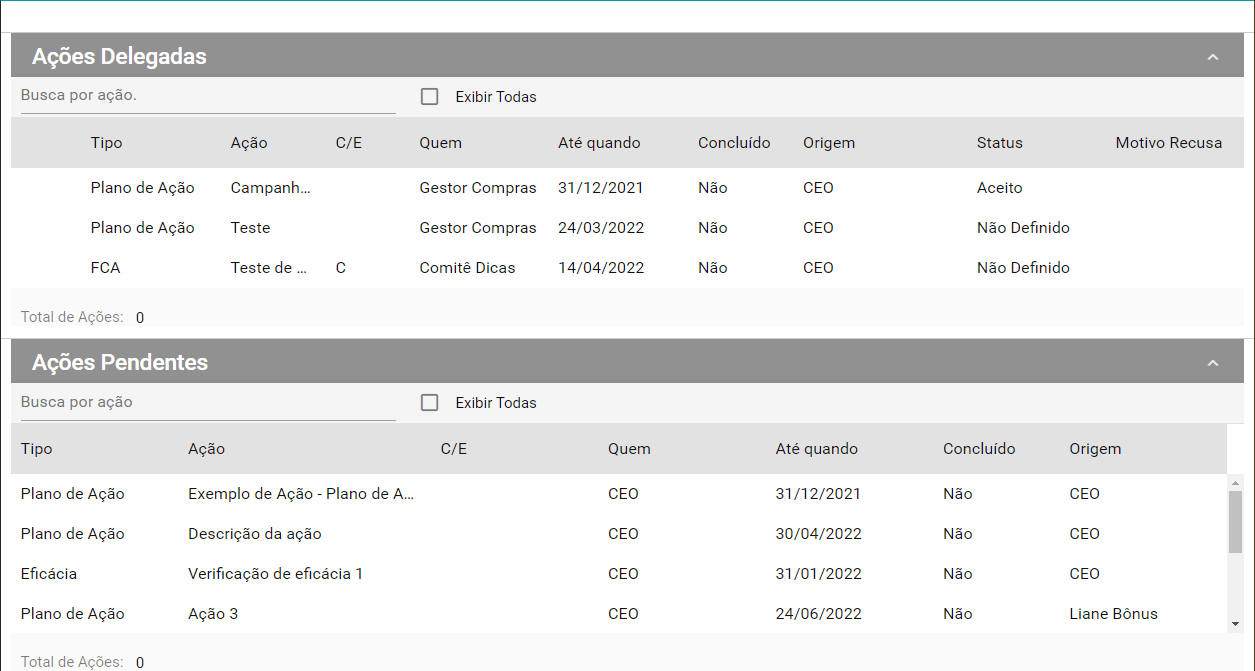Screen dimensions: 1255x671
Task: Collapse the Ações Delegadas panel chevron
Action: click(x=1213, y=57)
